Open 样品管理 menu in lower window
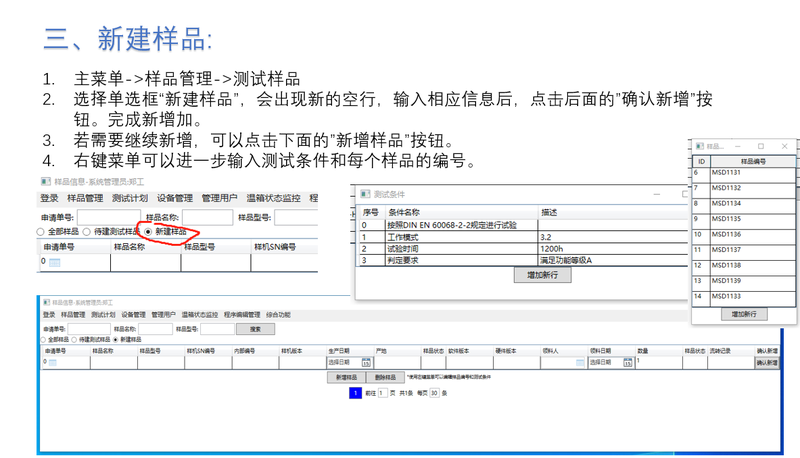This screenshot has width=800, height=458. 73,315
